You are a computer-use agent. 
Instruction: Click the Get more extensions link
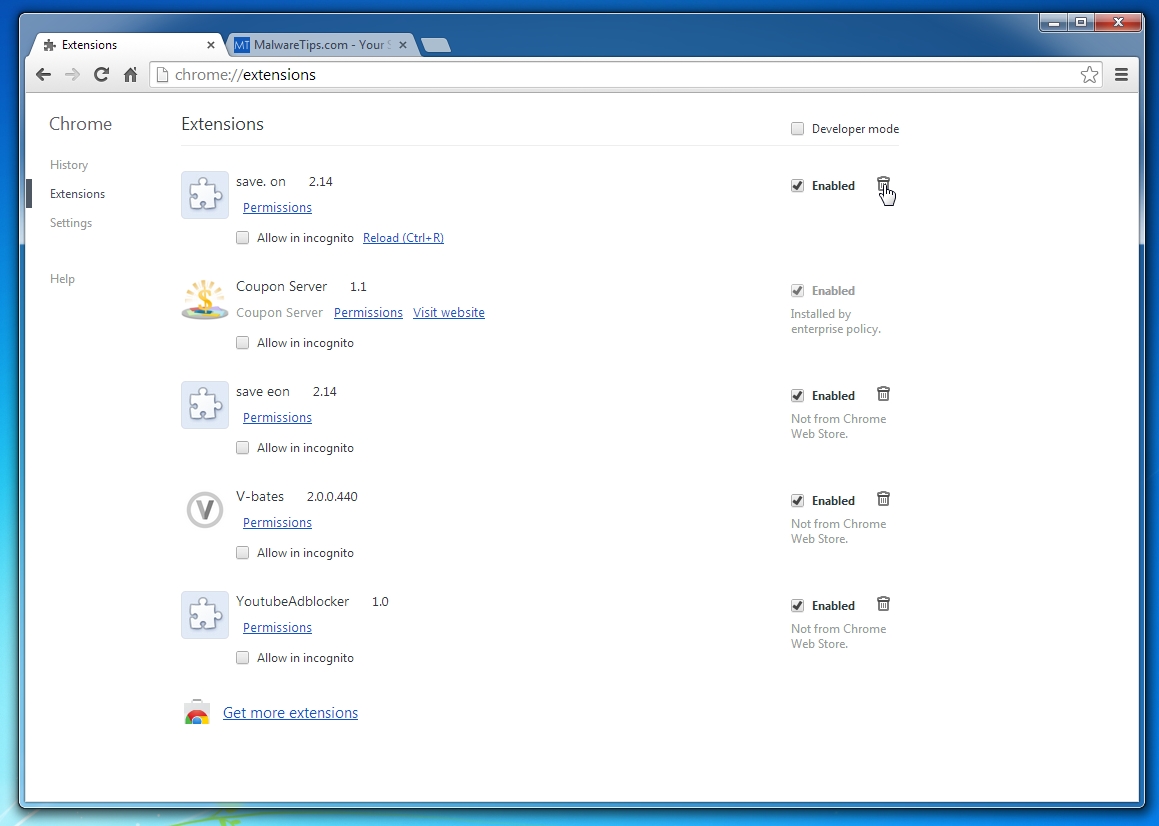pyautogui.click(x=290, y=712)
